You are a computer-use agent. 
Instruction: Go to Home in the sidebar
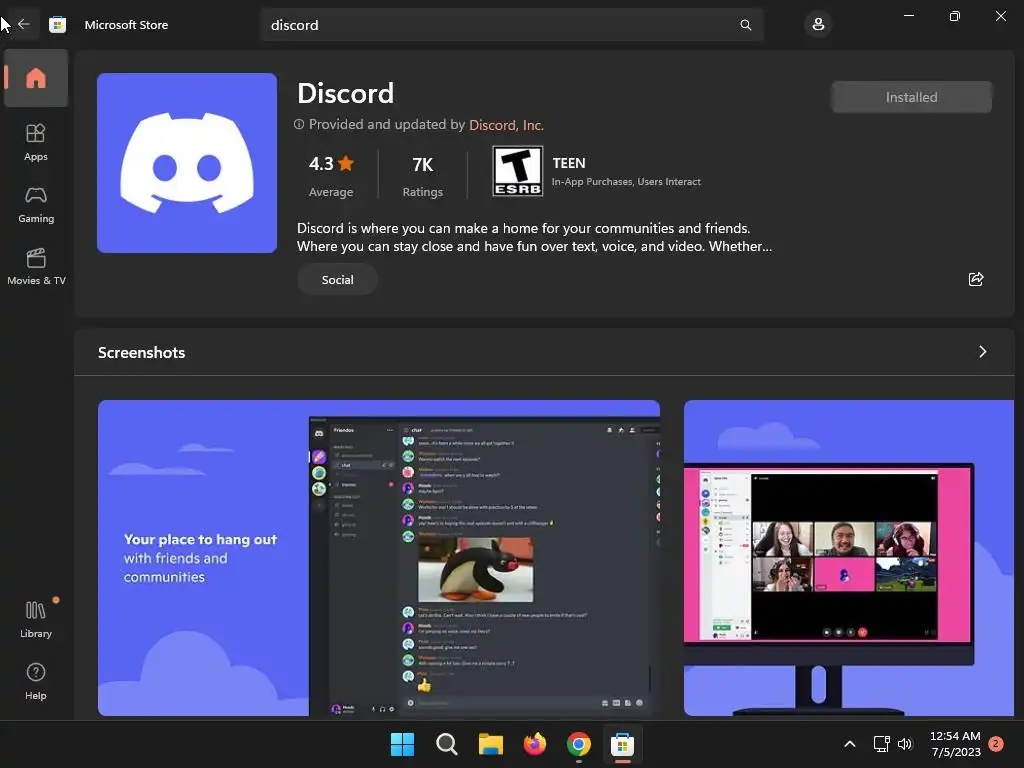click(36, 78)
